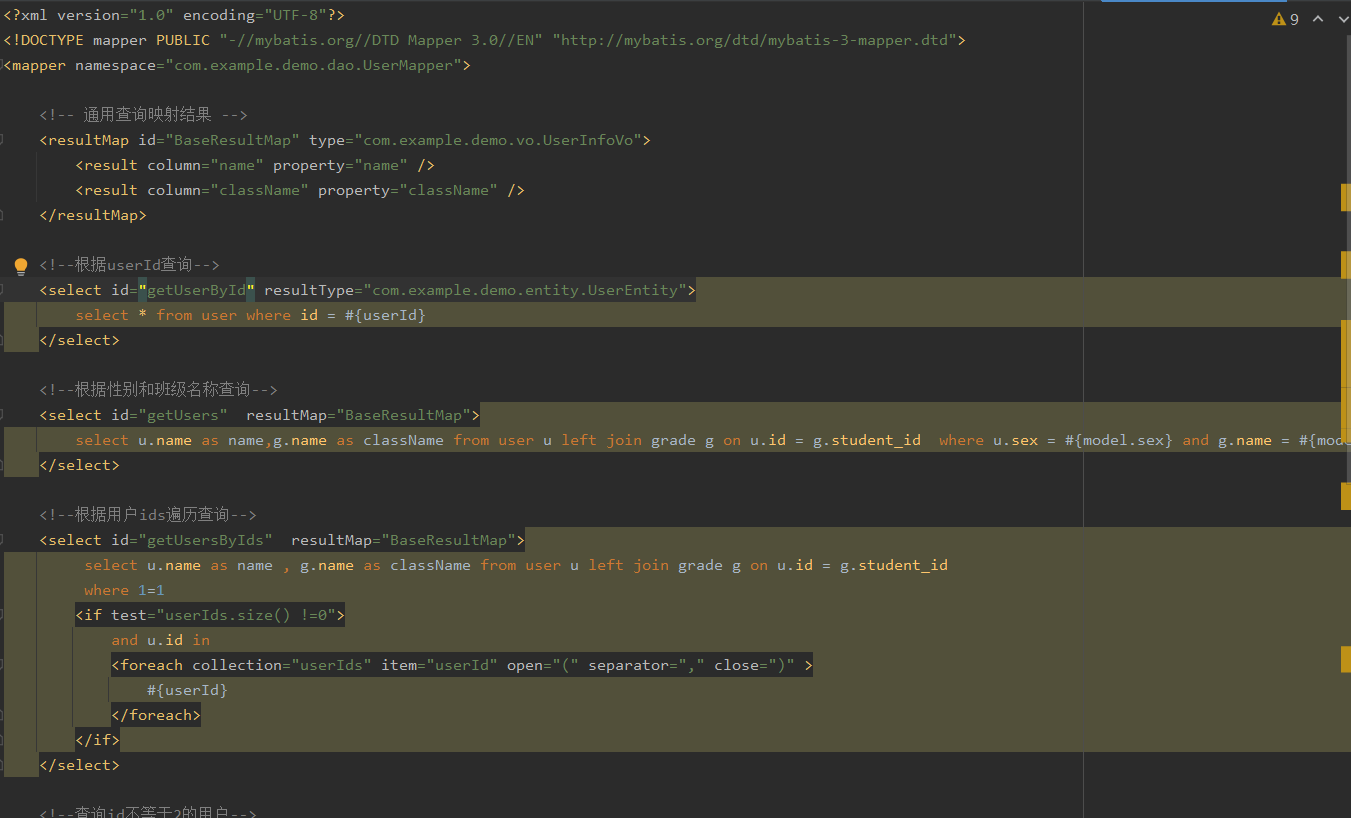Image resolution: width=1351 pixels, height=818 pixels.
Task: Click the collection value "userIds" in the foreach tag
Action: point(336,665)
